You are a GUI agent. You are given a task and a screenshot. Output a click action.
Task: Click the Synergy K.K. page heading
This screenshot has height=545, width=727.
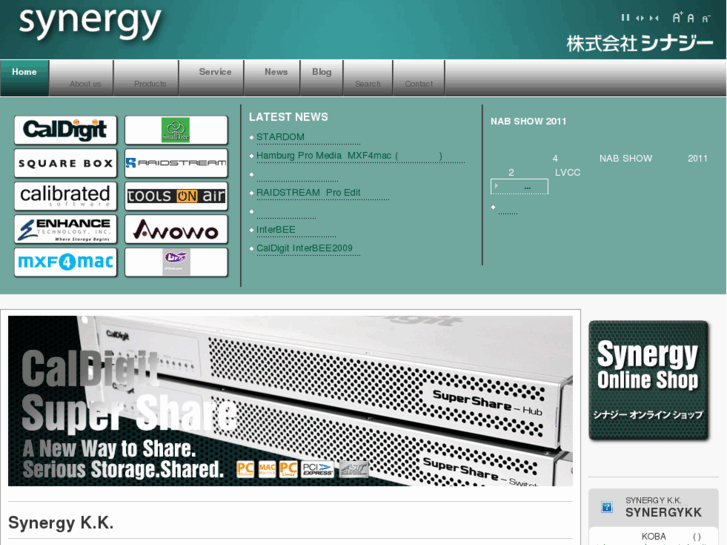click(x=61, y=523)
